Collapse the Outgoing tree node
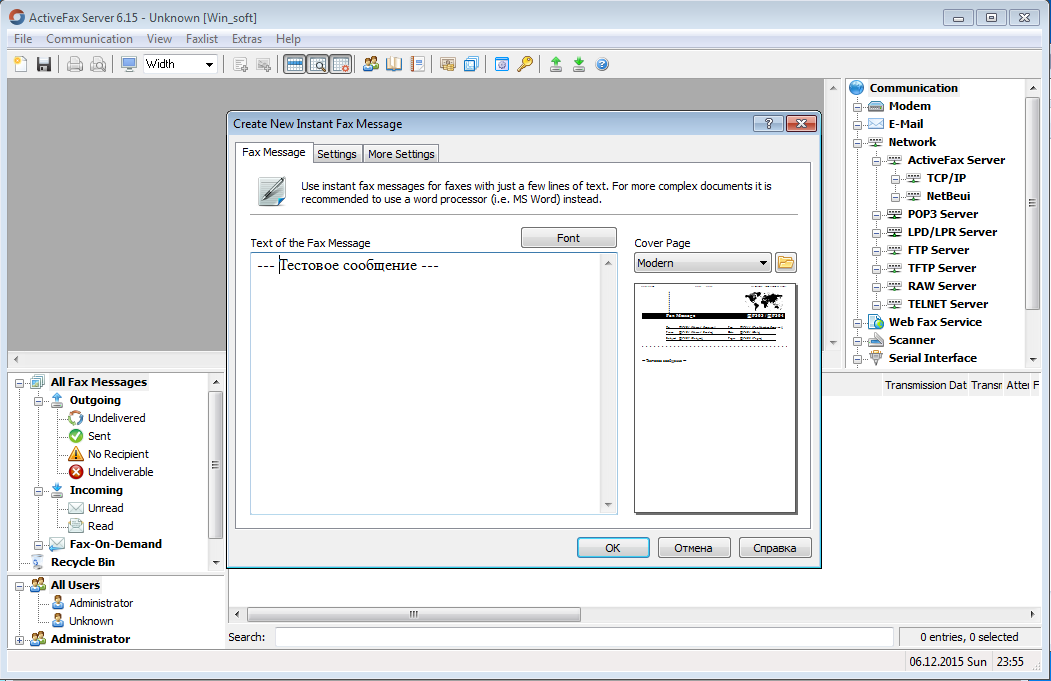Viewport: 1051px width, 681px height. [38, 401]
